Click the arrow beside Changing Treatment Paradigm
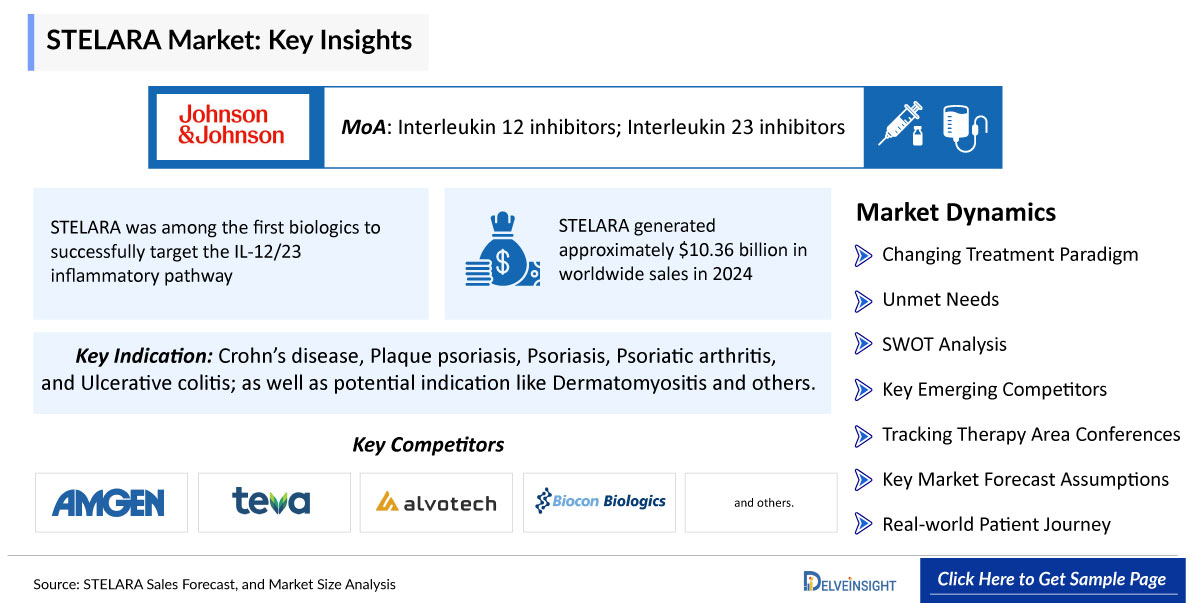The width and height of the screenshot is (1200, 603). tap(863, 255)
